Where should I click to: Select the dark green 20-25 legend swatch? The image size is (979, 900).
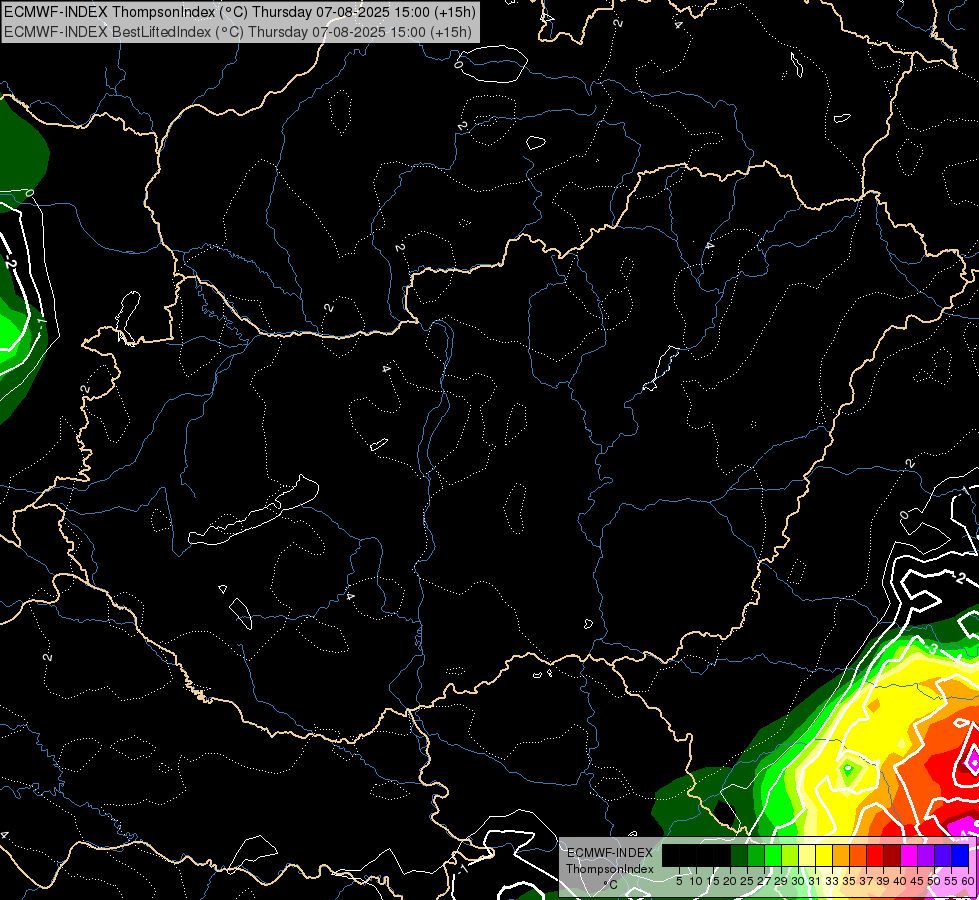739,855
